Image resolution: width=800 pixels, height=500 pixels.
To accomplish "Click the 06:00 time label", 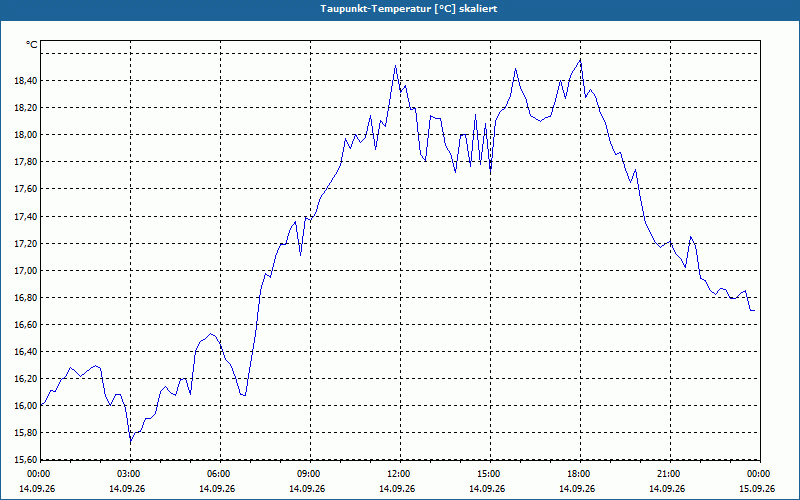I will coord(219,474).
